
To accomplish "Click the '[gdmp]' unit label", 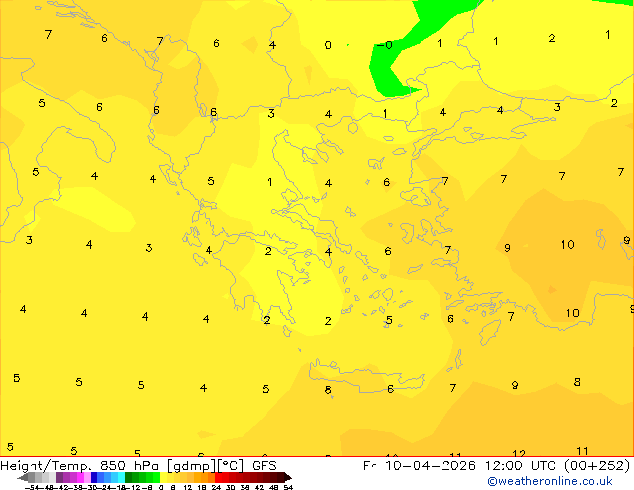I will tap(192, 466).
